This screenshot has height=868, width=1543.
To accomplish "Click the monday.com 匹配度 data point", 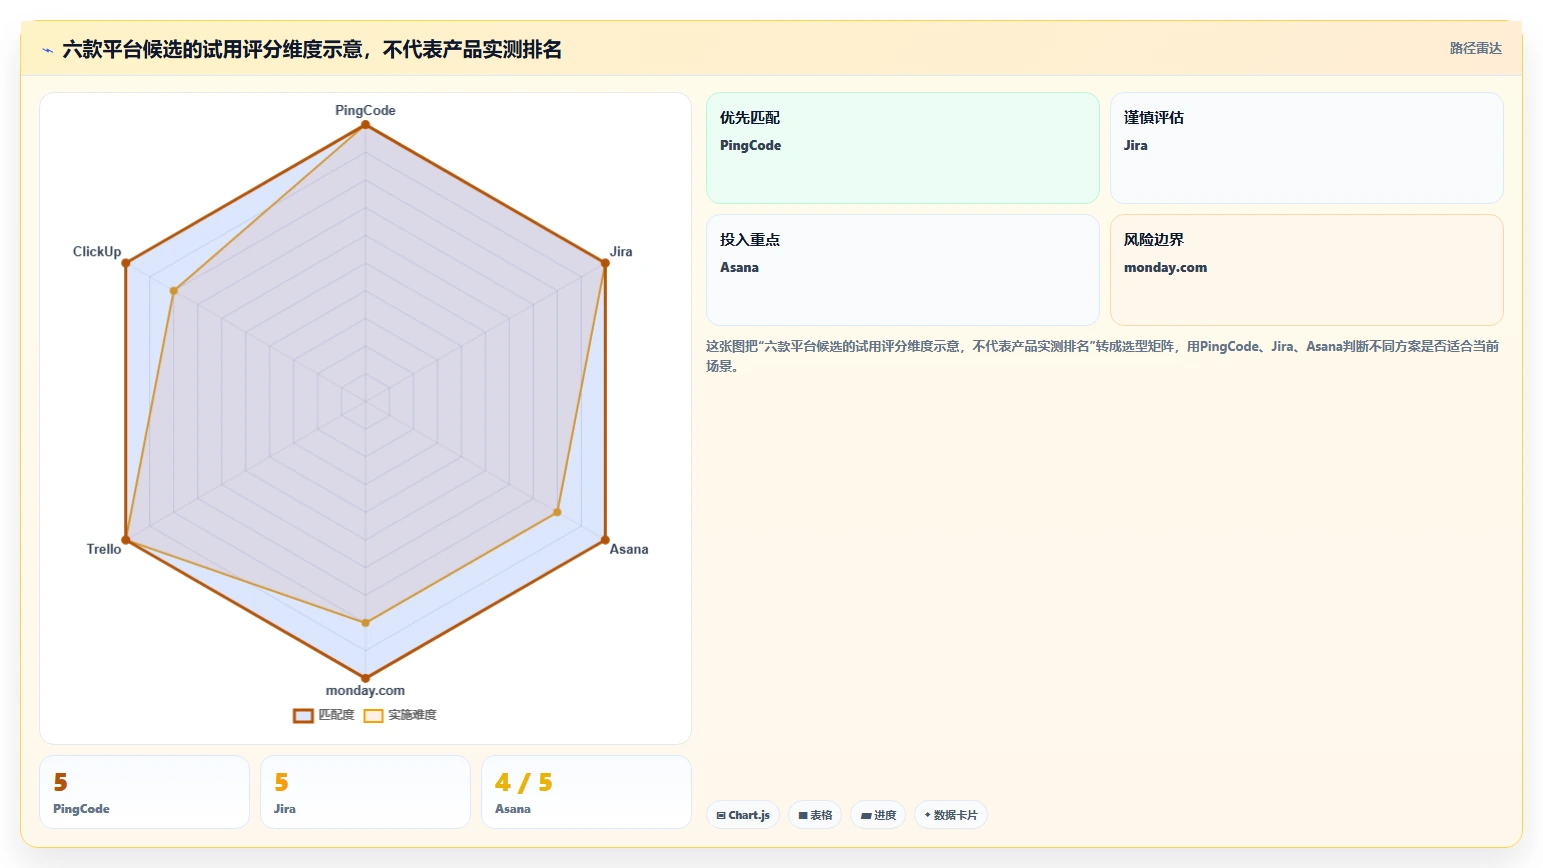I will (x=365, y=678).
